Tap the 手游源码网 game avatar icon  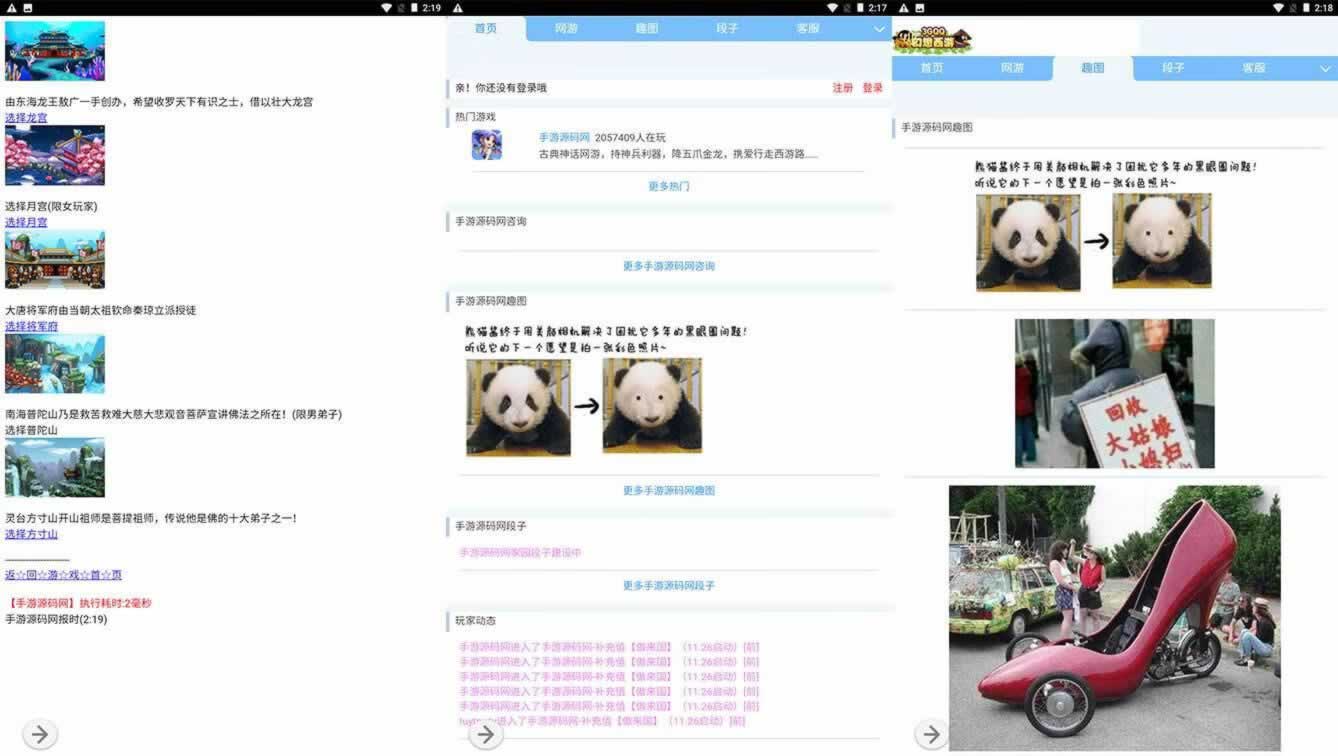487,145
